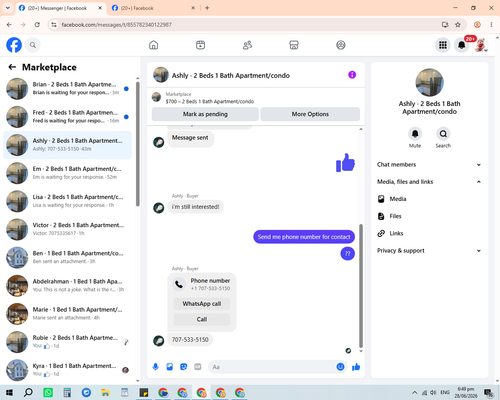The image size is (500, 400).
Task: Open the Windows Start menu
Action: (x=9, y=393)
